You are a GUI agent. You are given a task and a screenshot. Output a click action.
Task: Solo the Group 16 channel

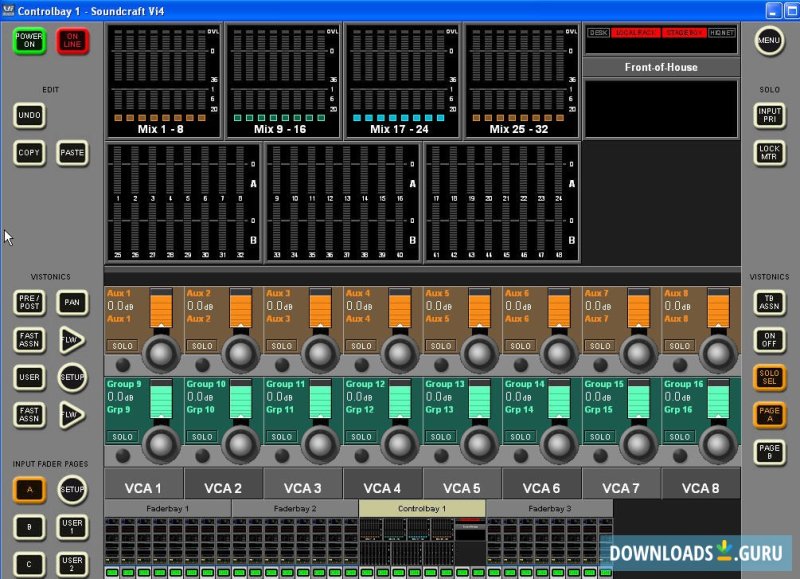pos(680,437)
